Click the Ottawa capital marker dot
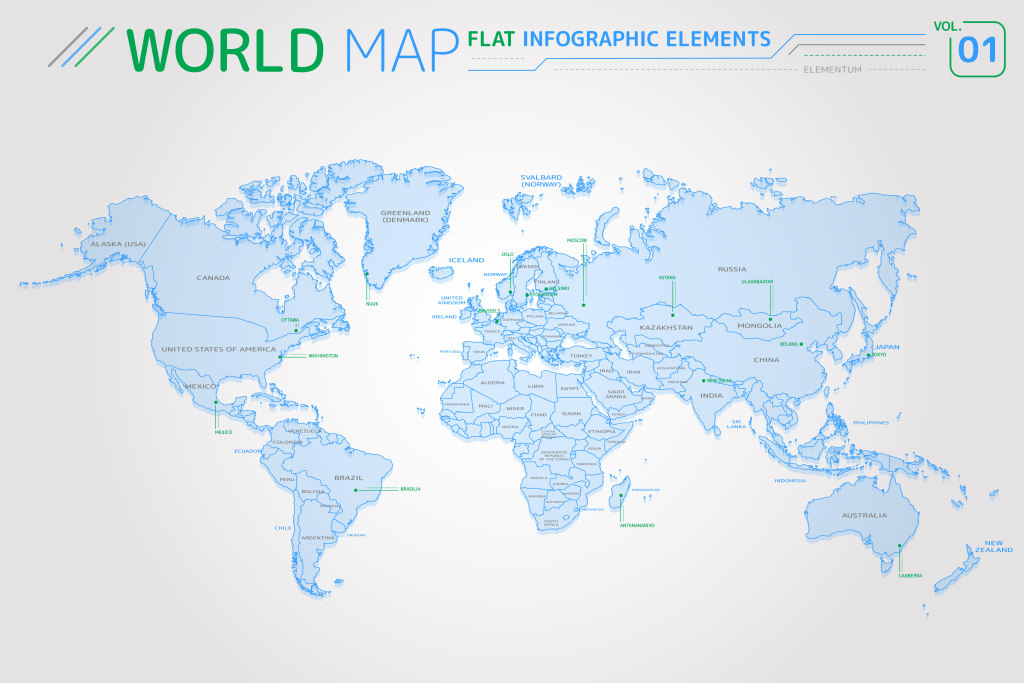Screen dimensions: 1024x683 point(297,332)
